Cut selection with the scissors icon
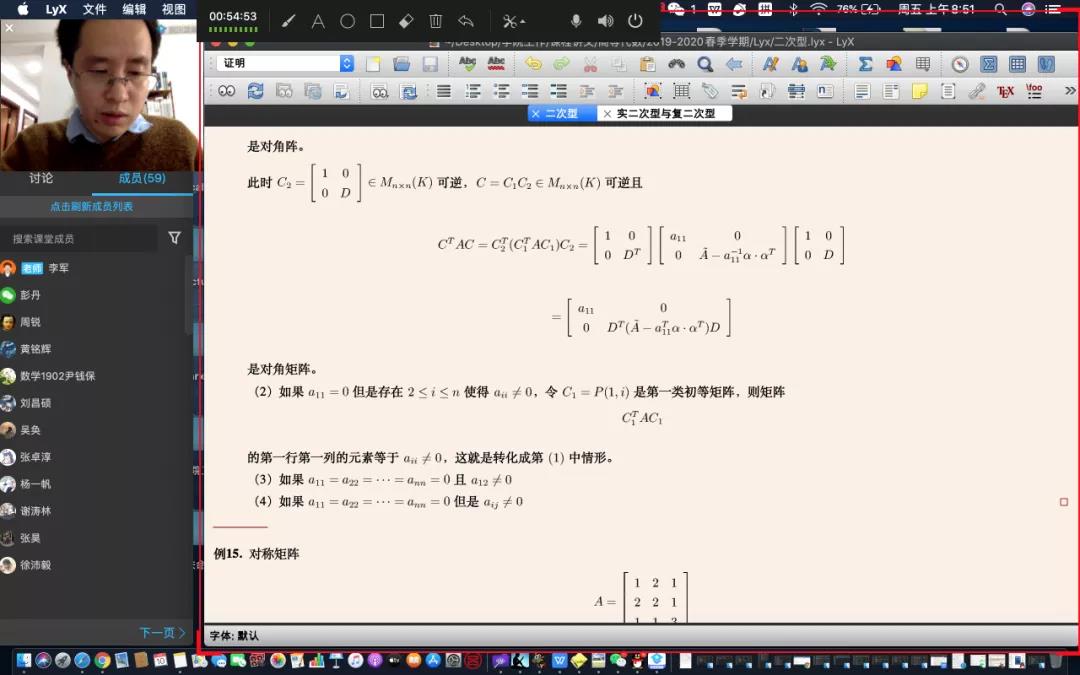 point(590,64)
